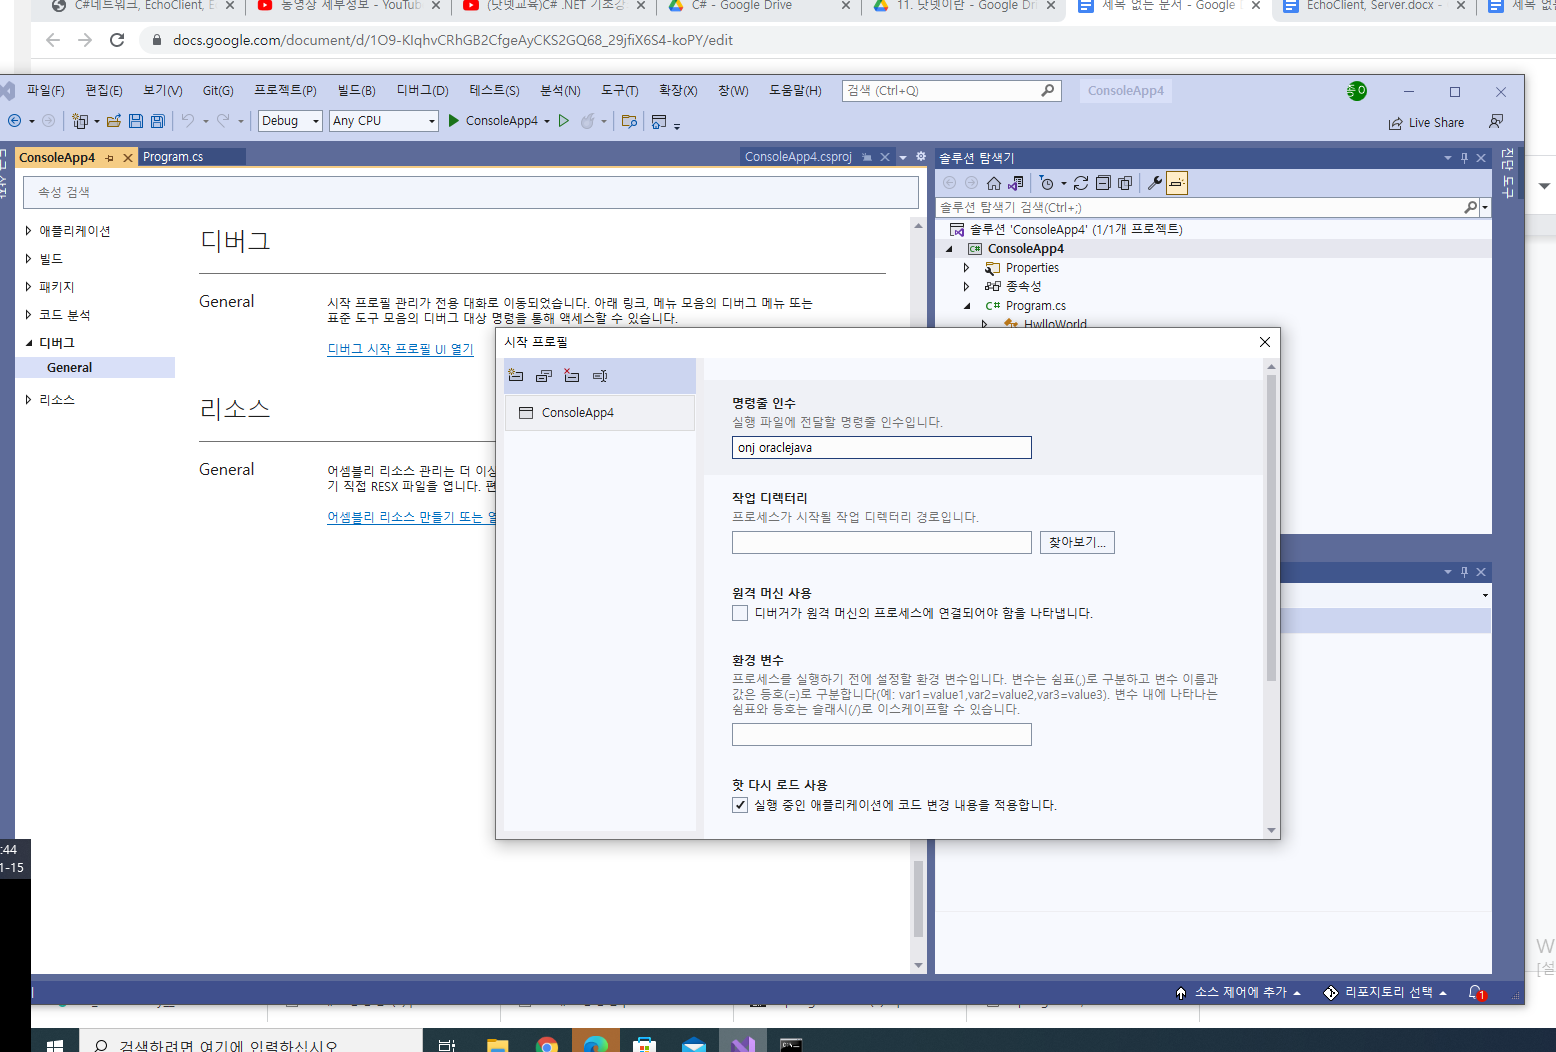Image resolution: width=1556 pixels, height=1052 pixels.
Task: Expand the 종속성 node in Solution Explorer
Action: 966,286
